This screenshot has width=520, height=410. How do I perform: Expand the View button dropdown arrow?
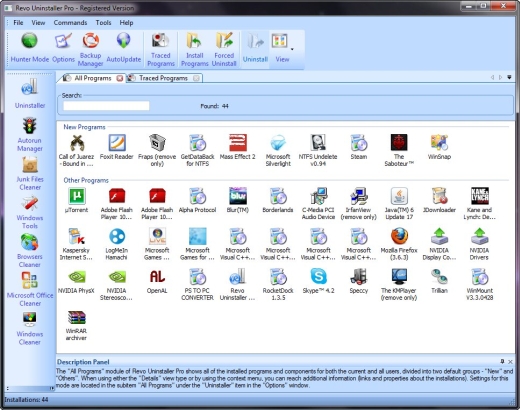click(x=292, y=49)
